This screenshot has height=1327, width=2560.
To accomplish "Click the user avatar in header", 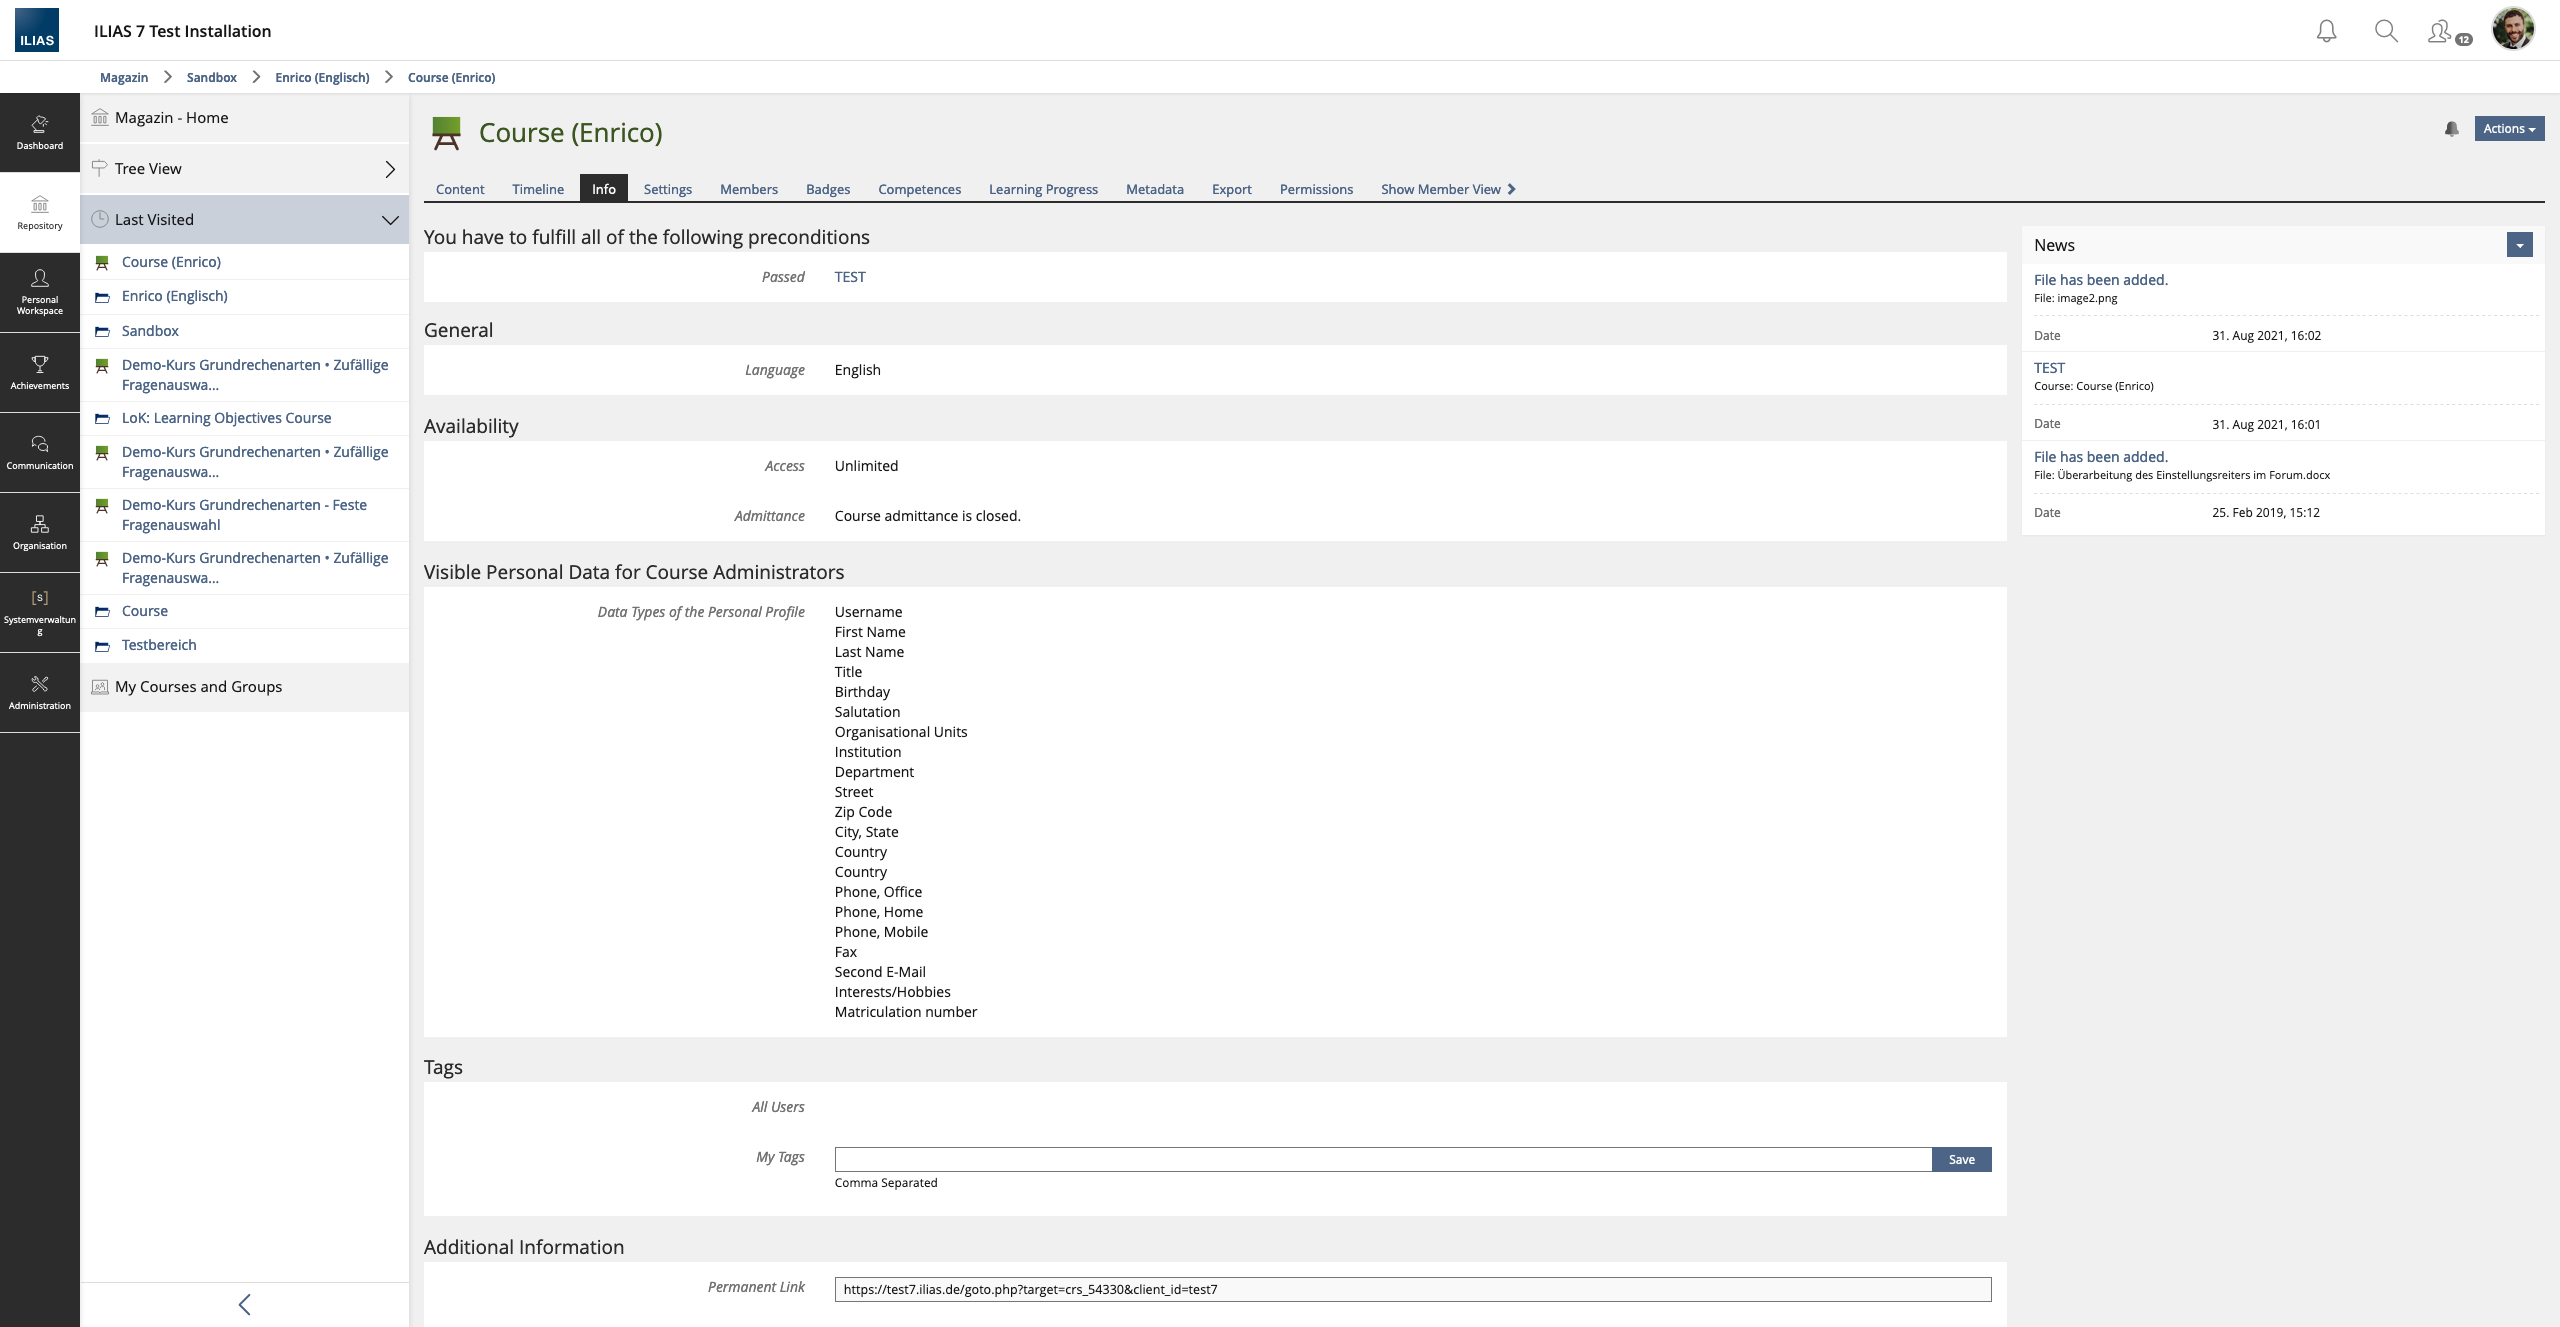I will [x=2512, y=29].
